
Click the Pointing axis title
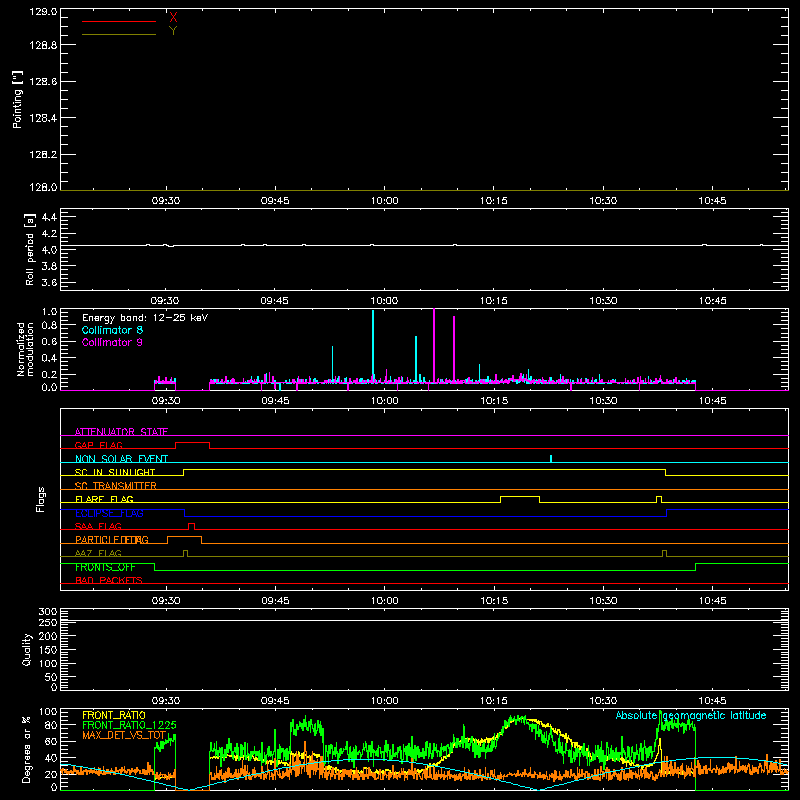18,99
